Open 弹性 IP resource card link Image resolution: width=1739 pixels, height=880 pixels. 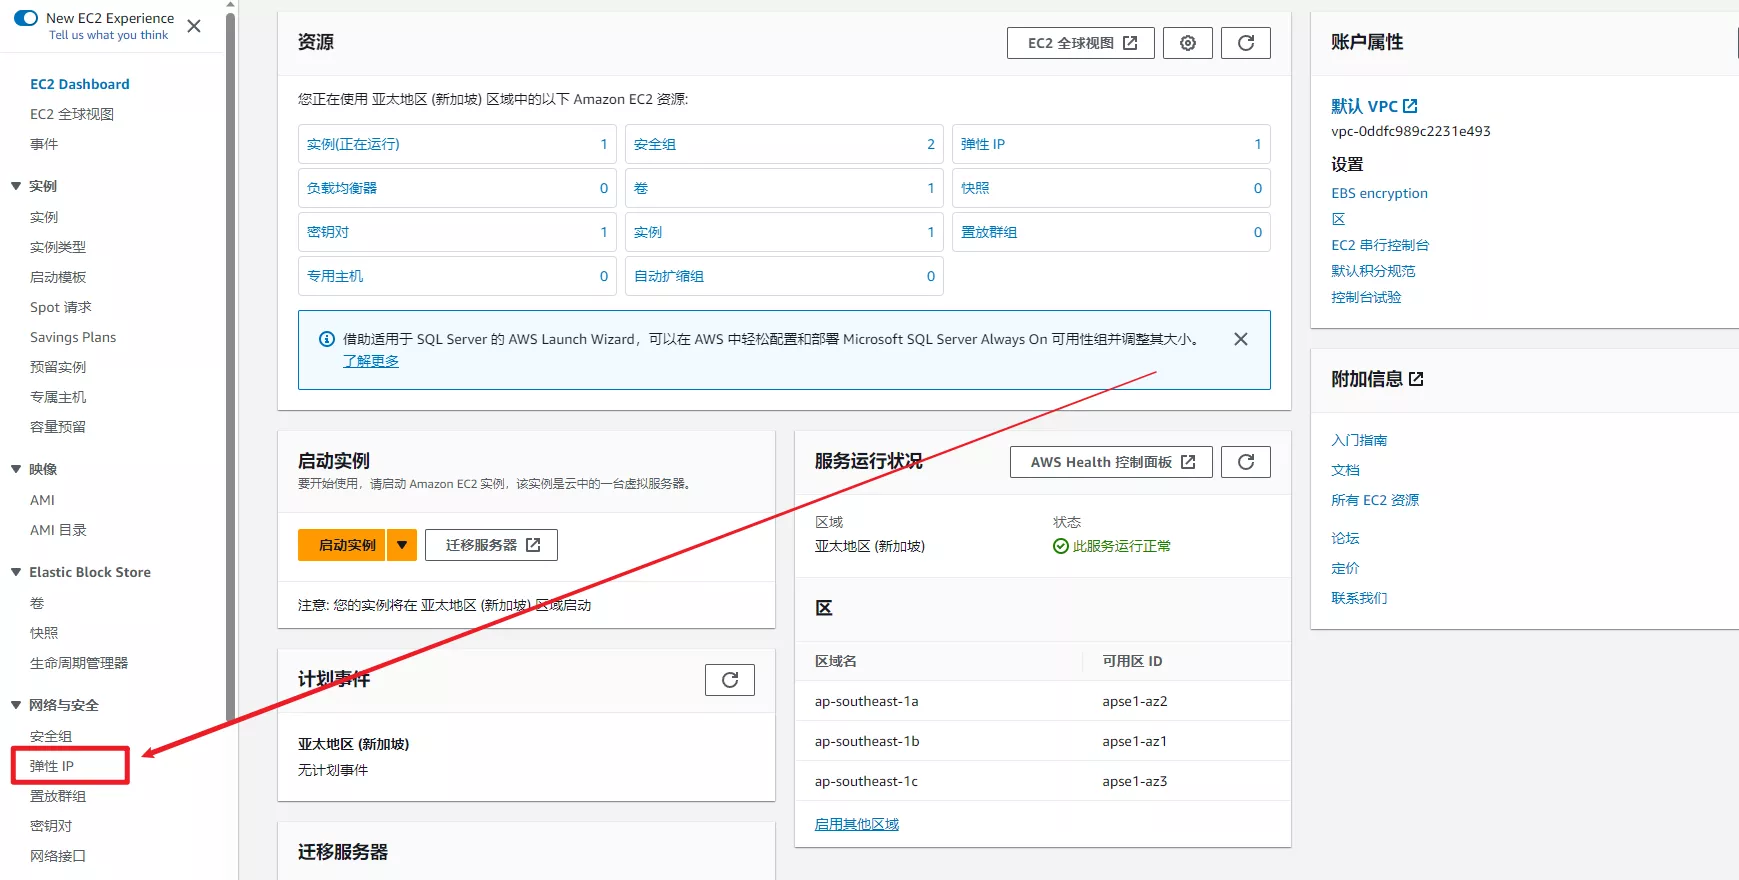pos(983,144)
